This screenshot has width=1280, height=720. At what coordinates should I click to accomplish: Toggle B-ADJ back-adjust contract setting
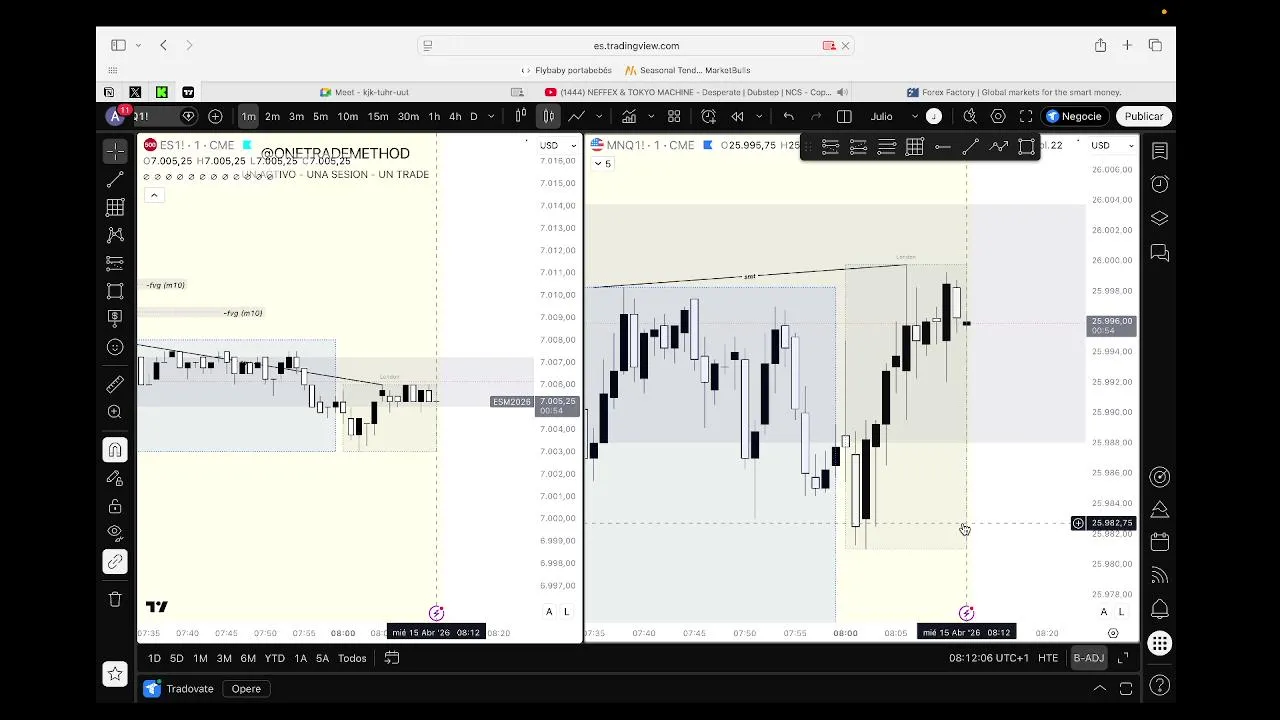[x=1088, y=659]
